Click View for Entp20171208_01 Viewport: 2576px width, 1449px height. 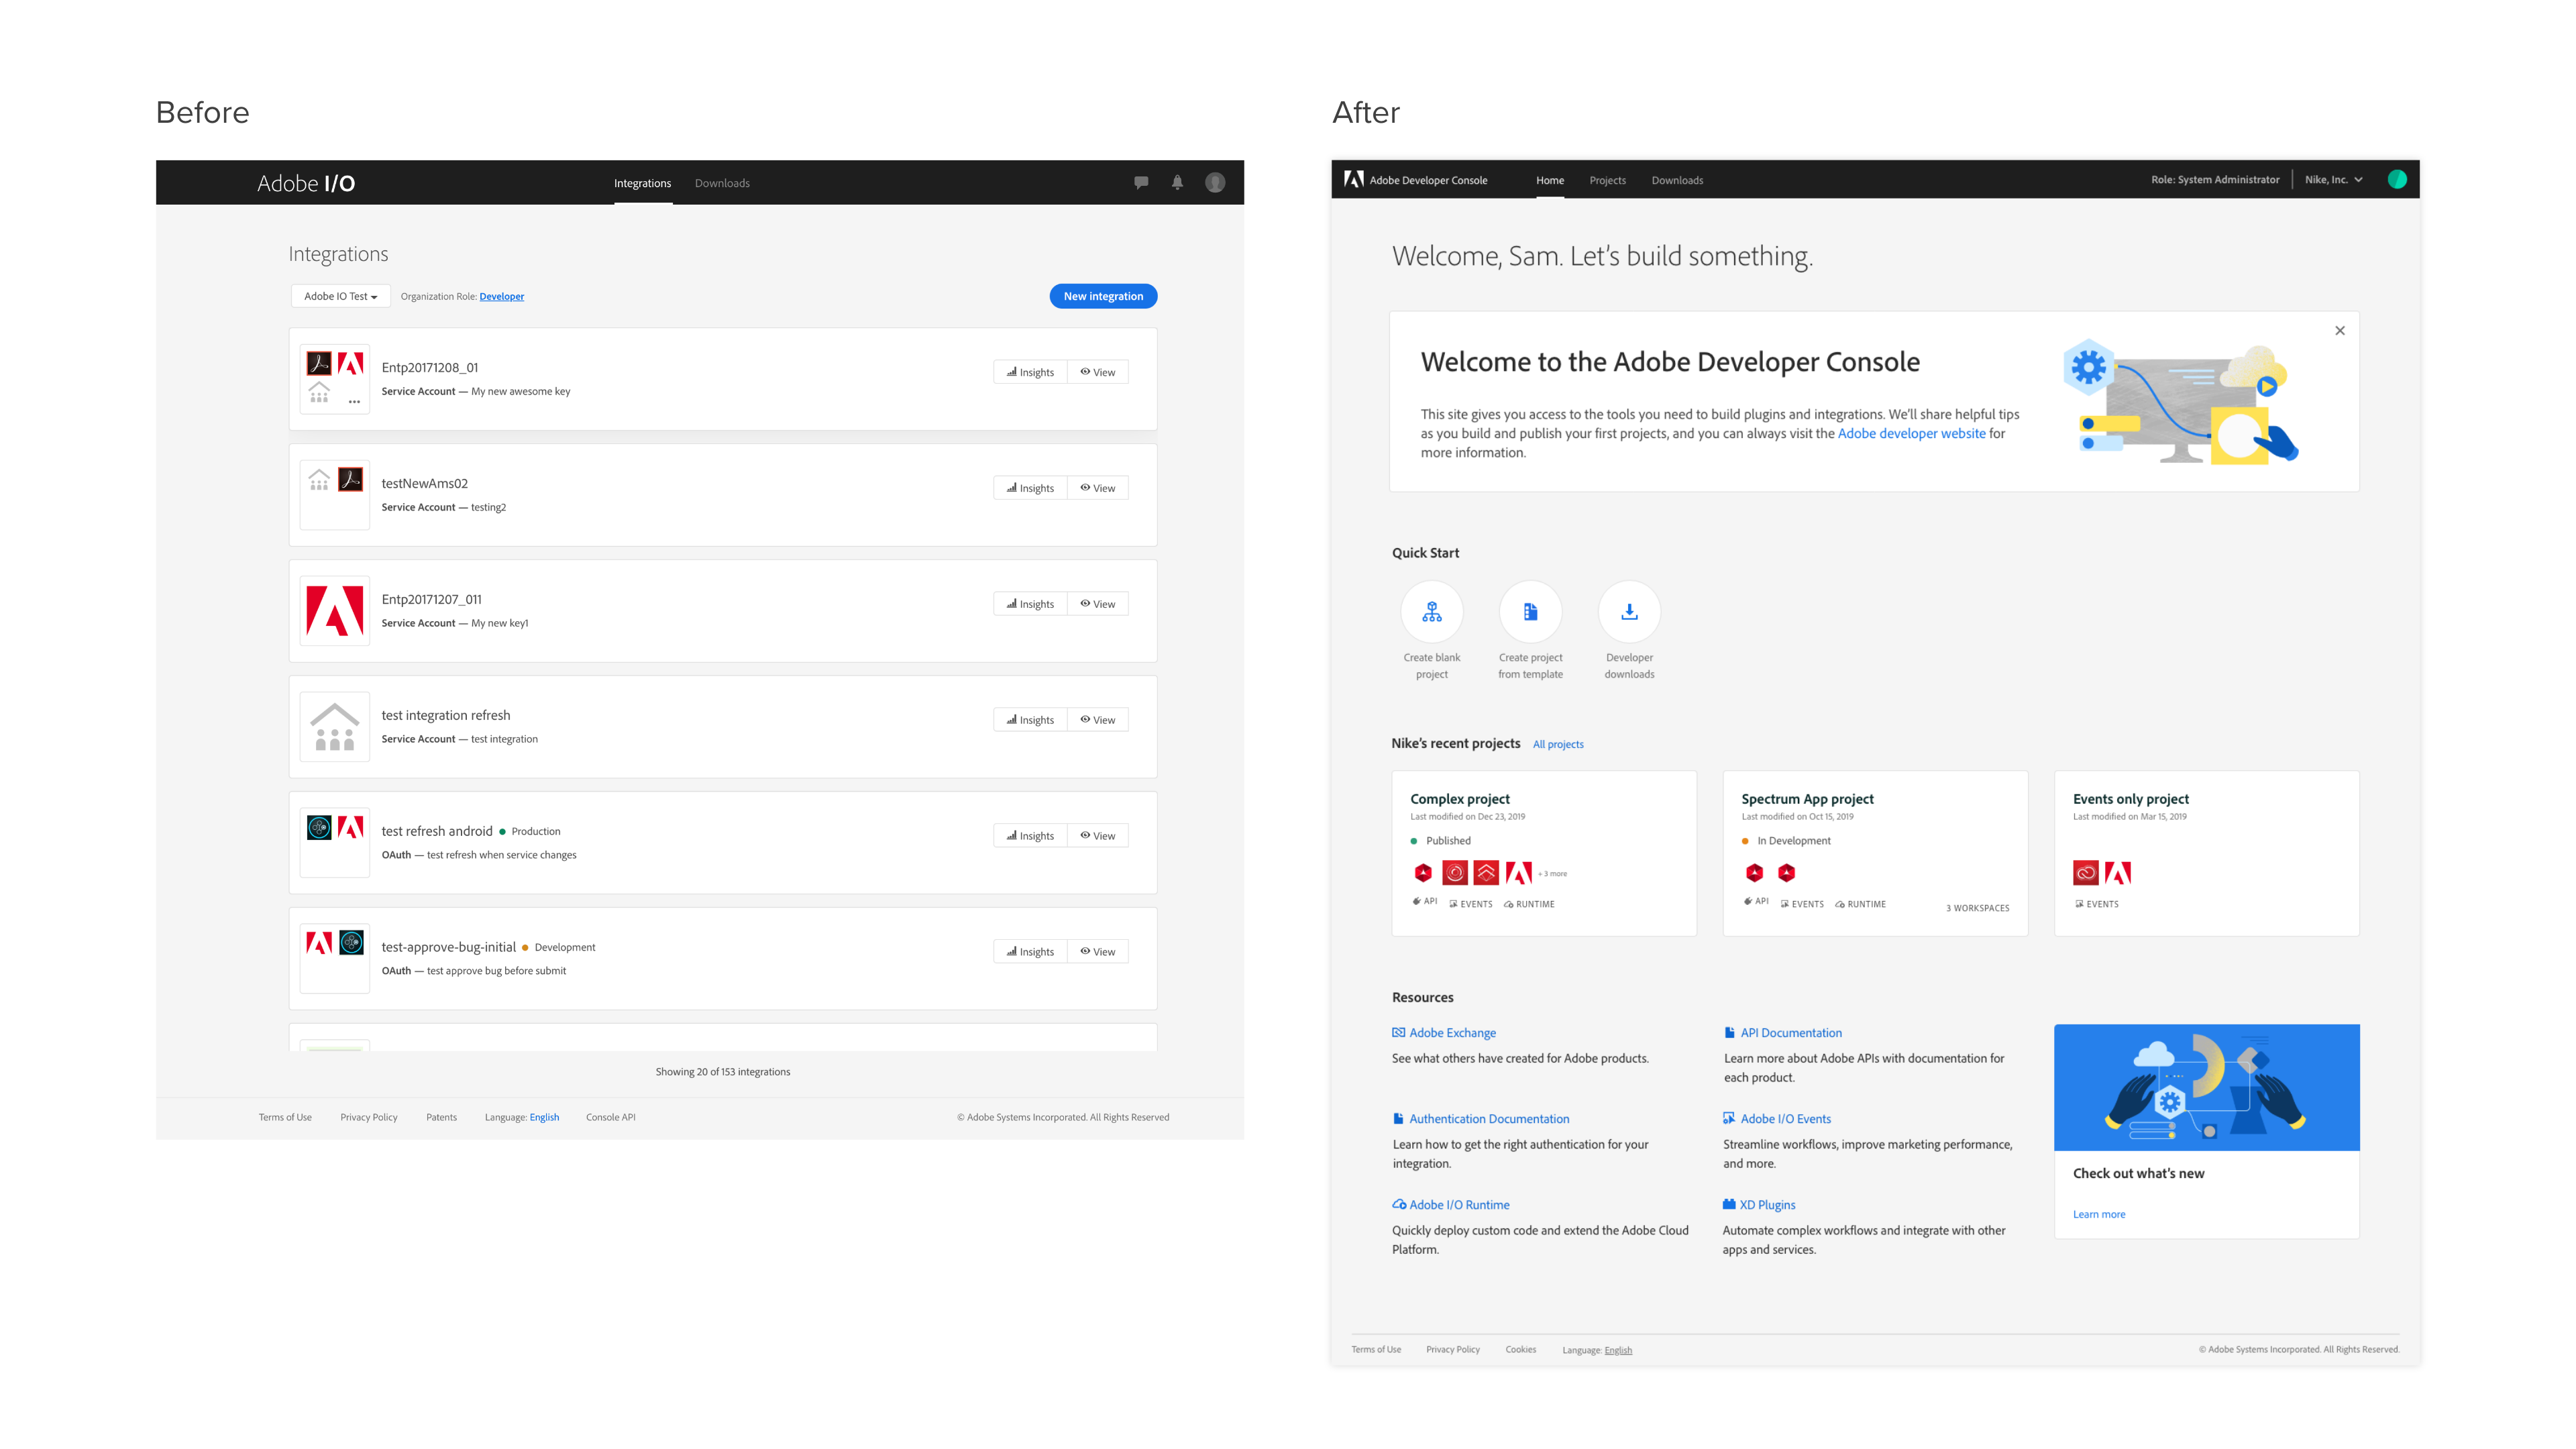tap(1097, 372)
